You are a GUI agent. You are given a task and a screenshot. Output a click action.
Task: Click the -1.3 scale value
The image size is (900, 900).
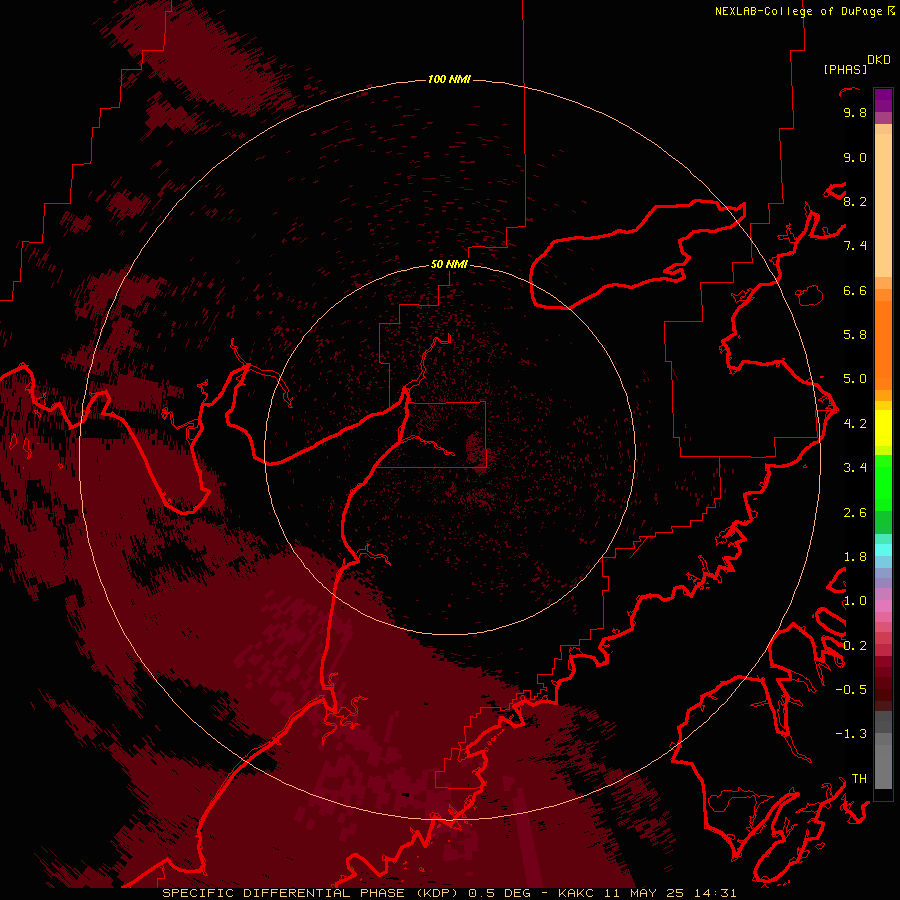tap(851, 735)
